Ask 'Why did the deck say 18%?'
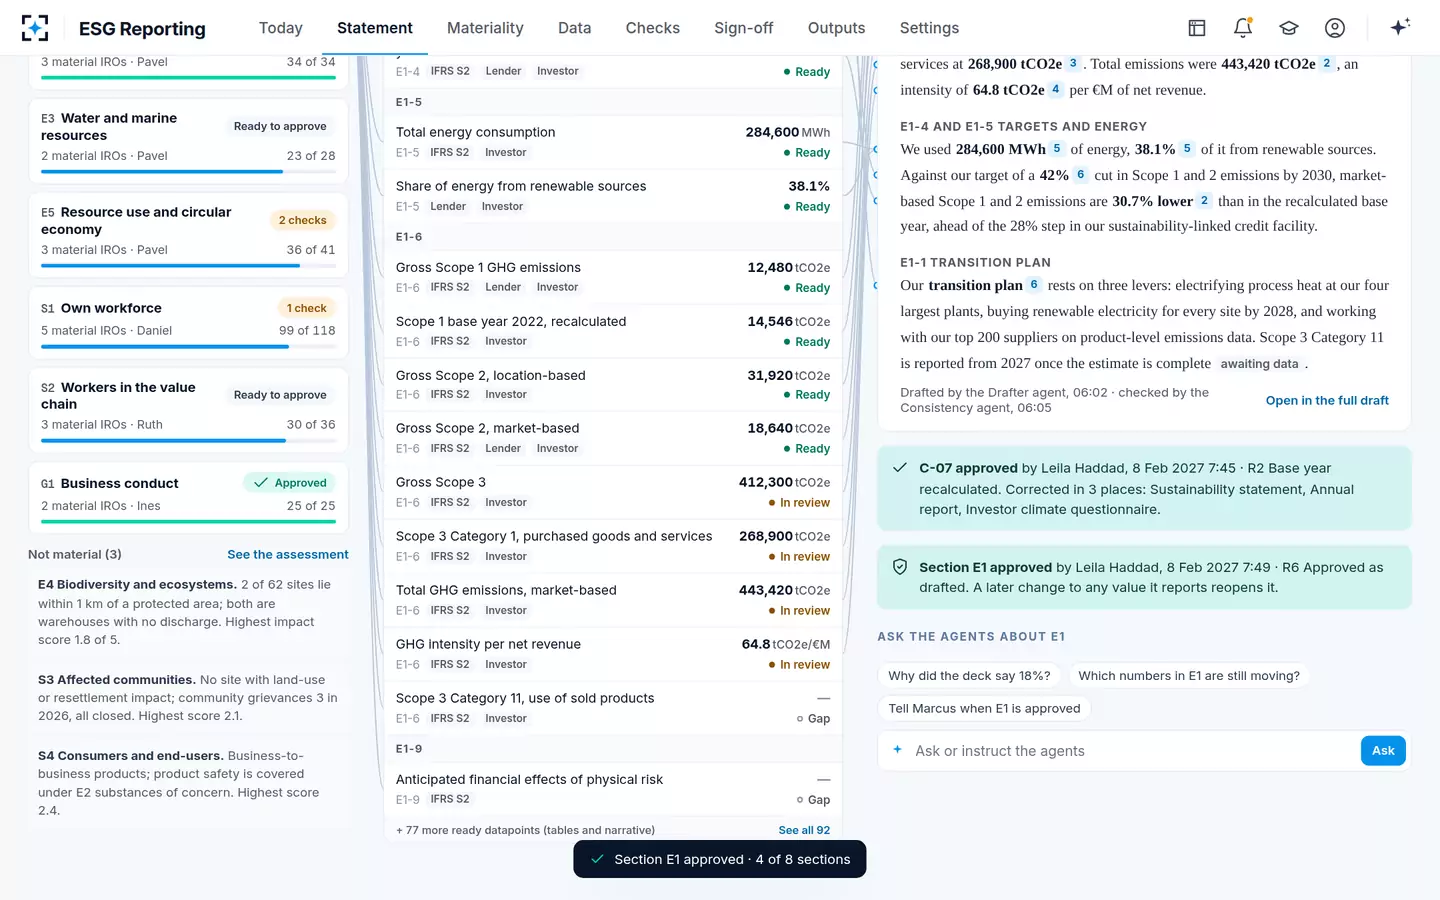 click(969, 676)
